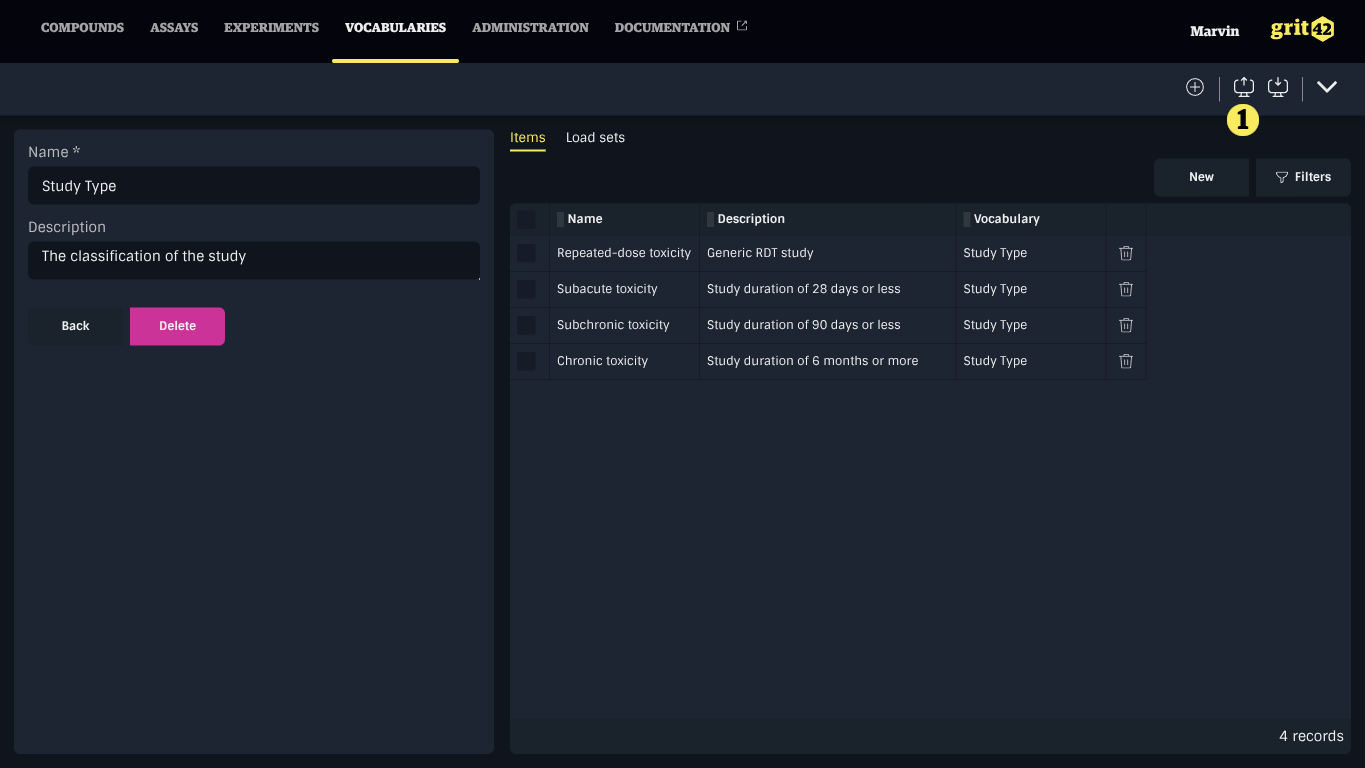Delete the Subacute toxicity item
Image resolution: width=1365 pixels, height=768 pixels.
(1126, 289)
